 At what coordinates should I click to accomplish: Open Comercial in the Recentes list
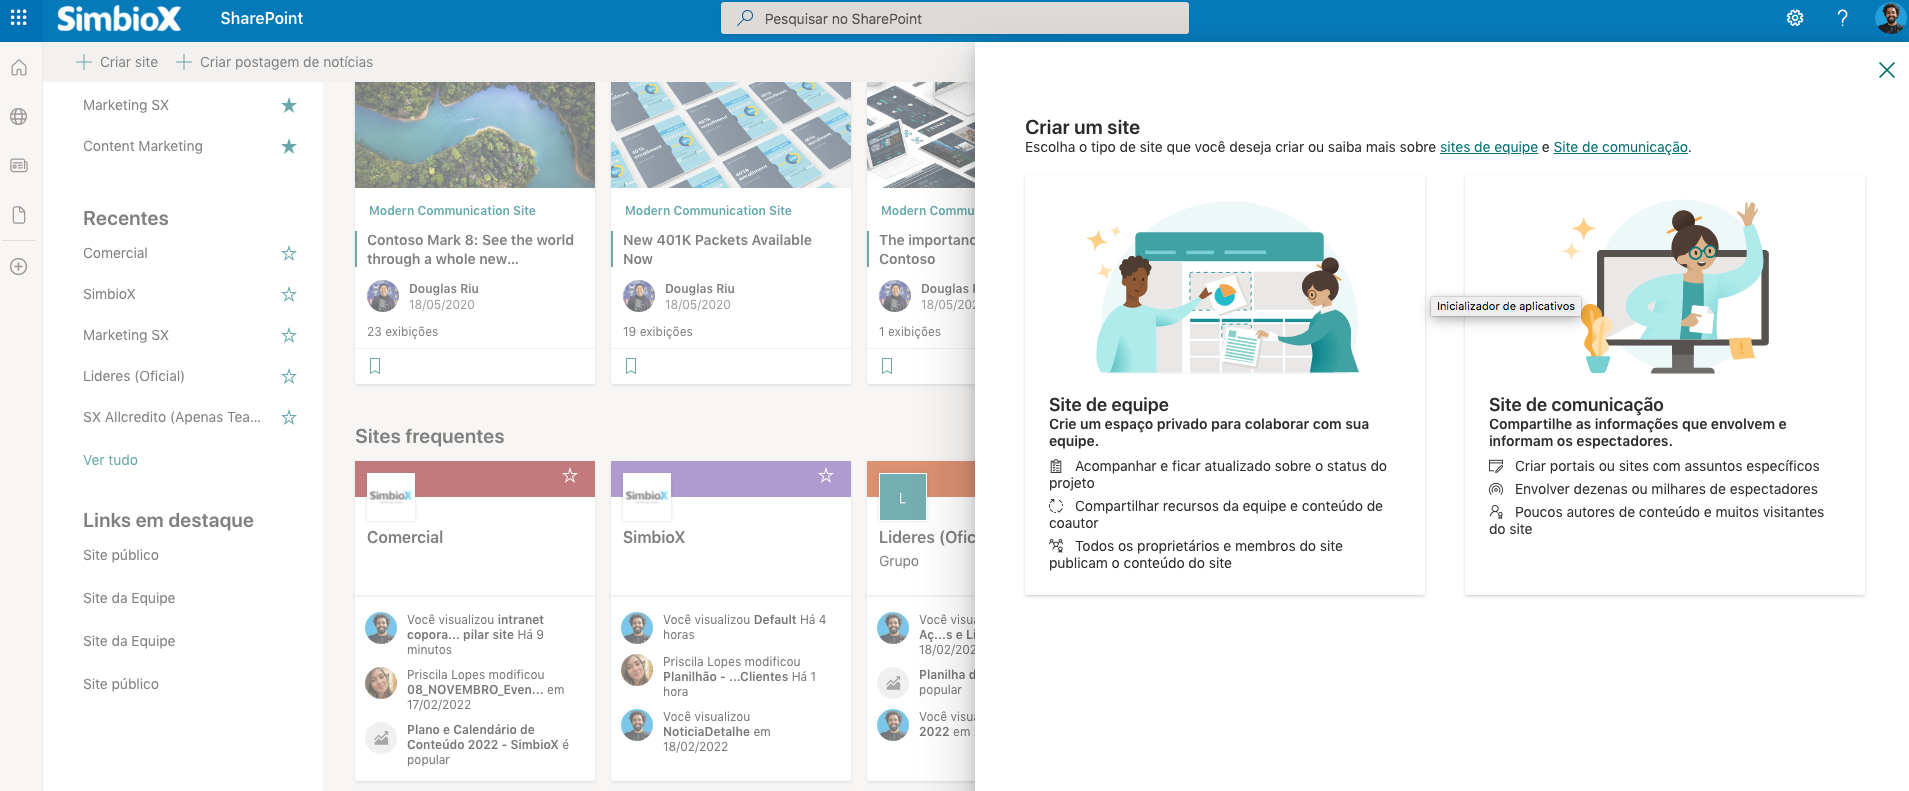(x=115, y=253)
